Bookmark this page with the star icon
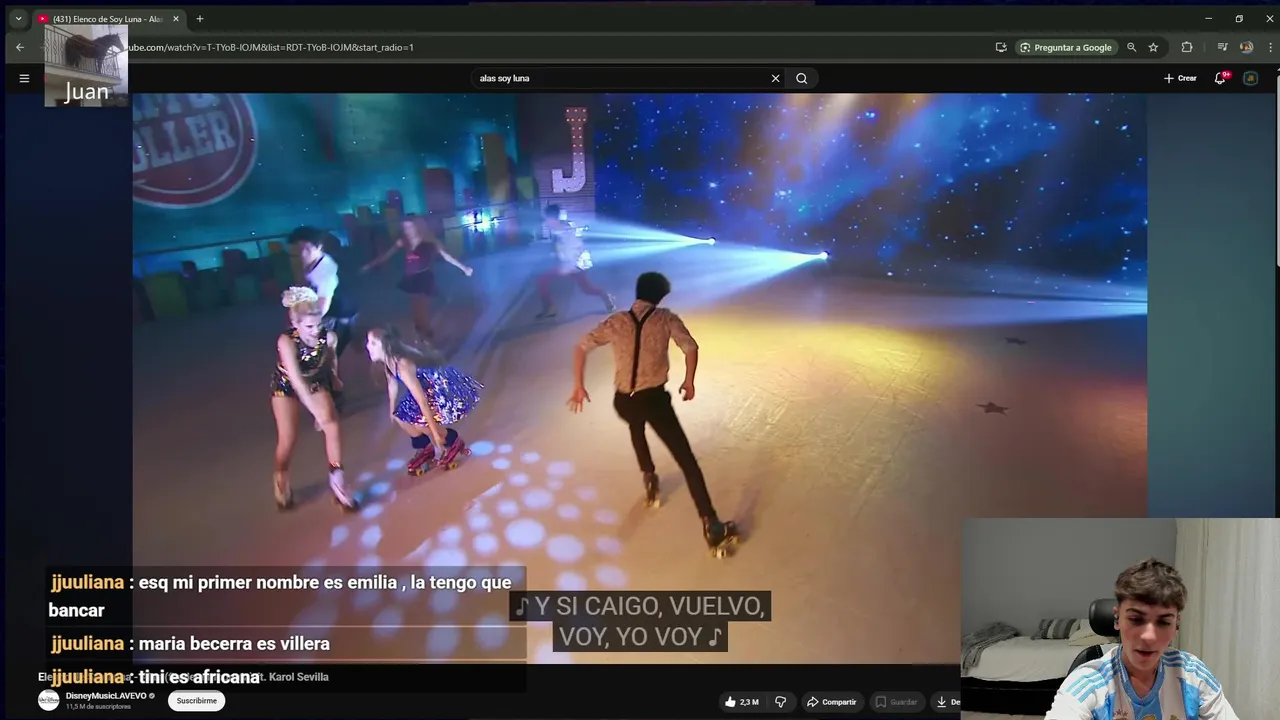This screenshot has width=1280, height=720. (1153, 47)
